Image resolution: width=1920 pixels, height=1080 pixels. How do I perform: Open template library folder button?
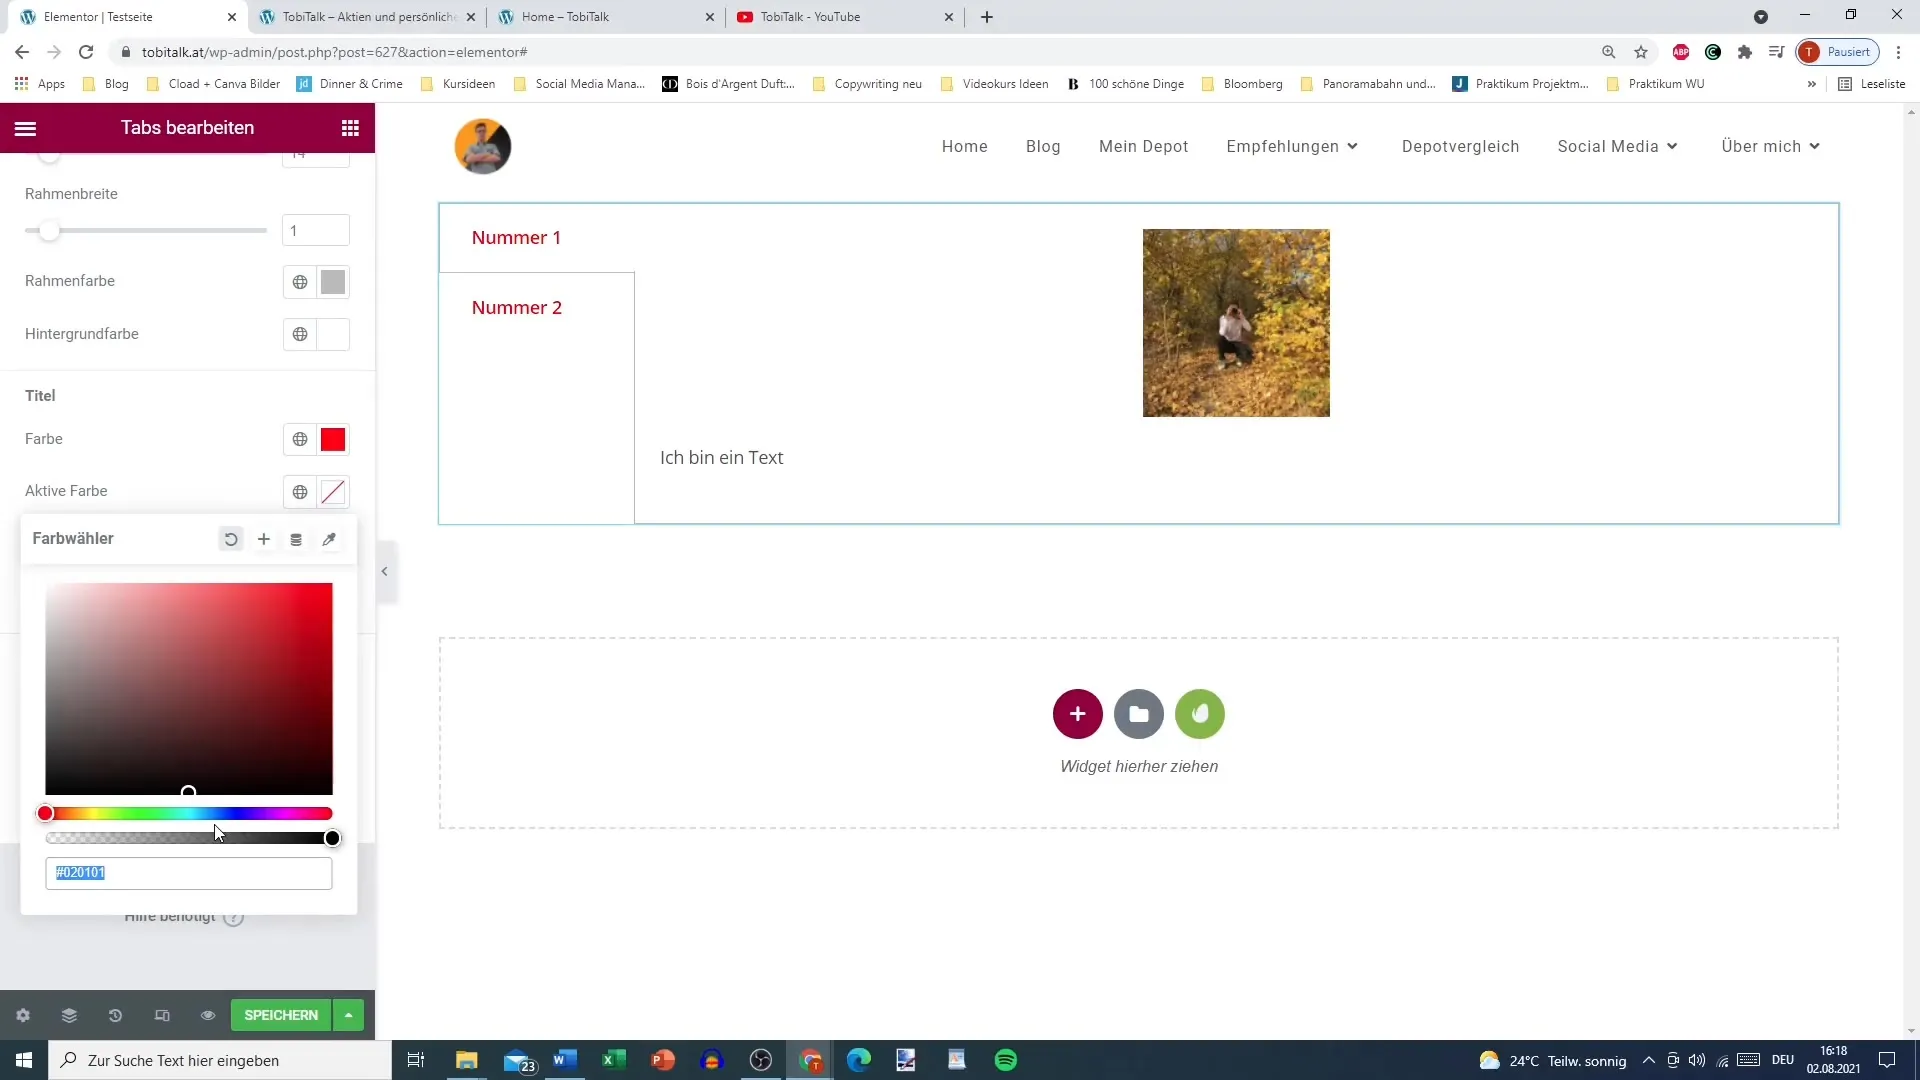click(1139, 714)
